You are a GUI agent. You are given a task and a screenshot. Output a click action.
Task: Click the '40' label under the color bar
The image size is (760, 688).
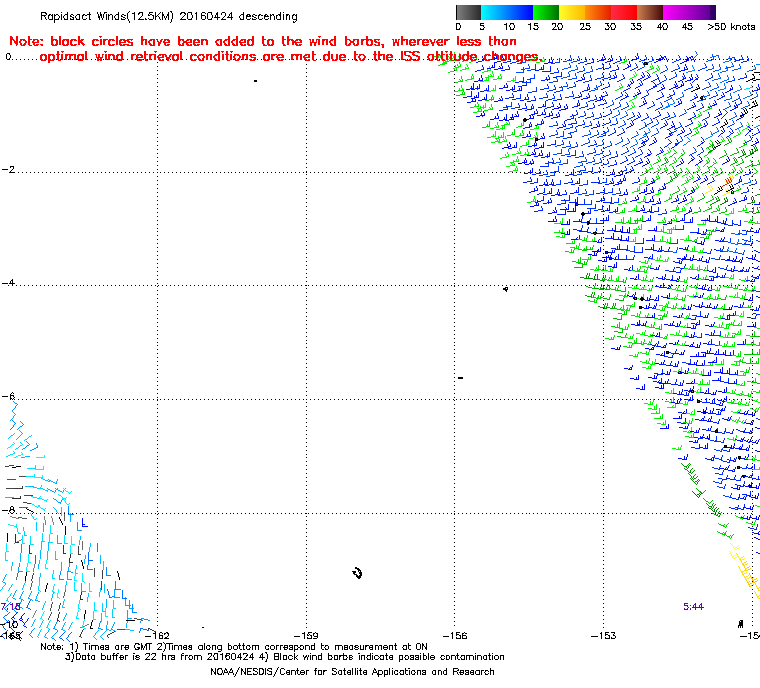pyautogui.click(x=662, y=27)
